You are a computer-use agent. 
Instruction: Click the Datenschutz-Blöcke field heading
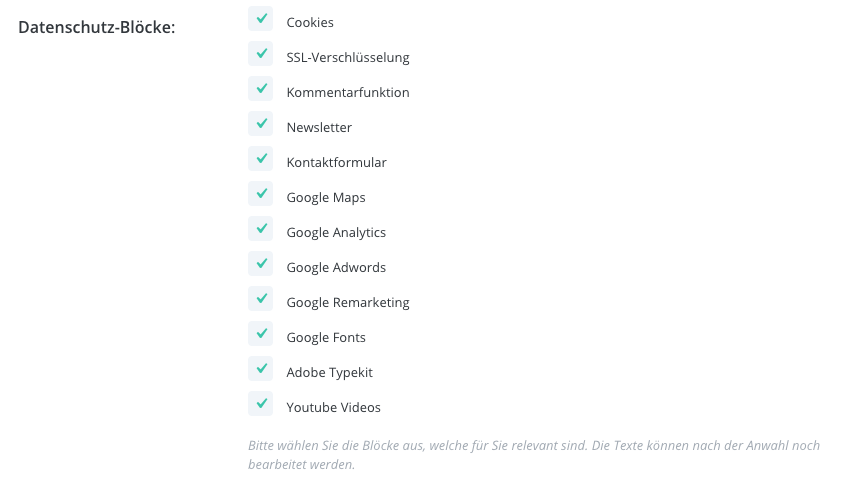coord(97,26)
